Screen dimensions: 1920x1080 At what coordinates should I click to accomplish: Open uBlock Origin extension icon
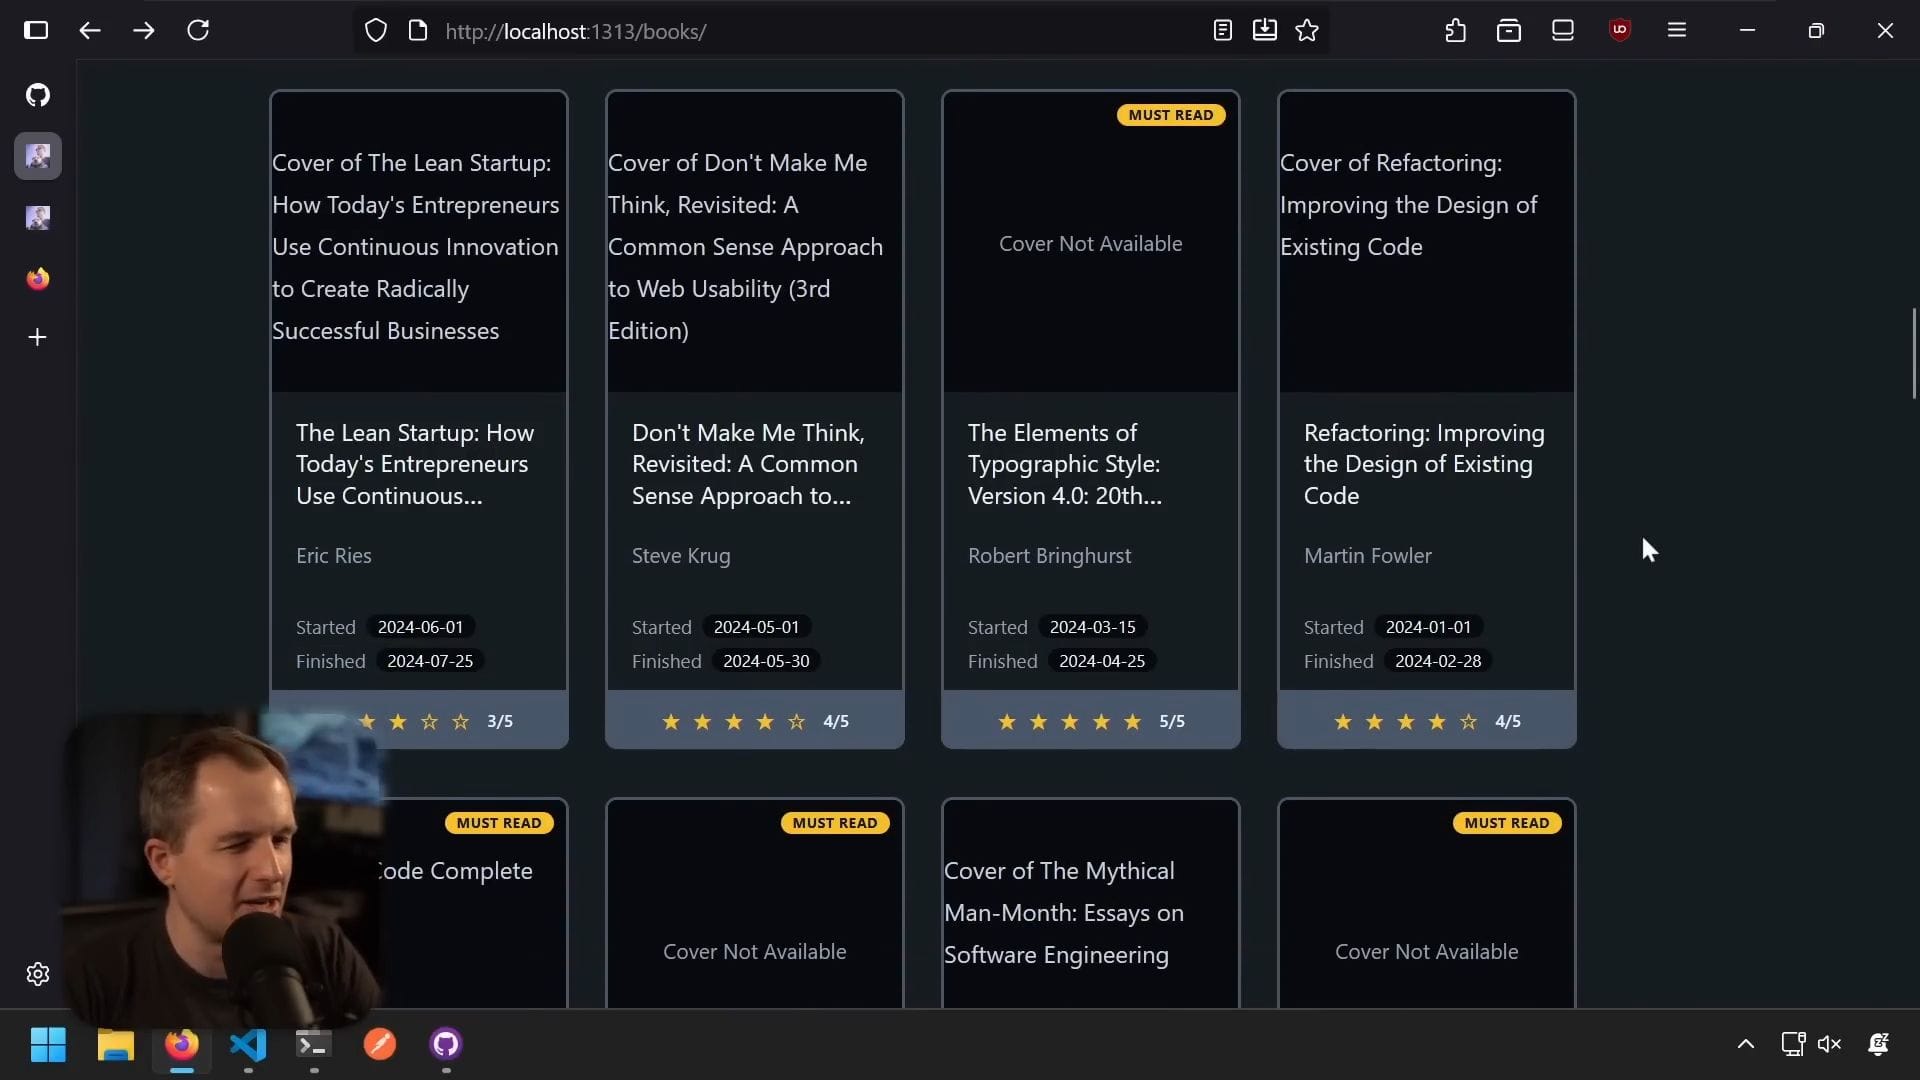click(x=1620, y=31)
